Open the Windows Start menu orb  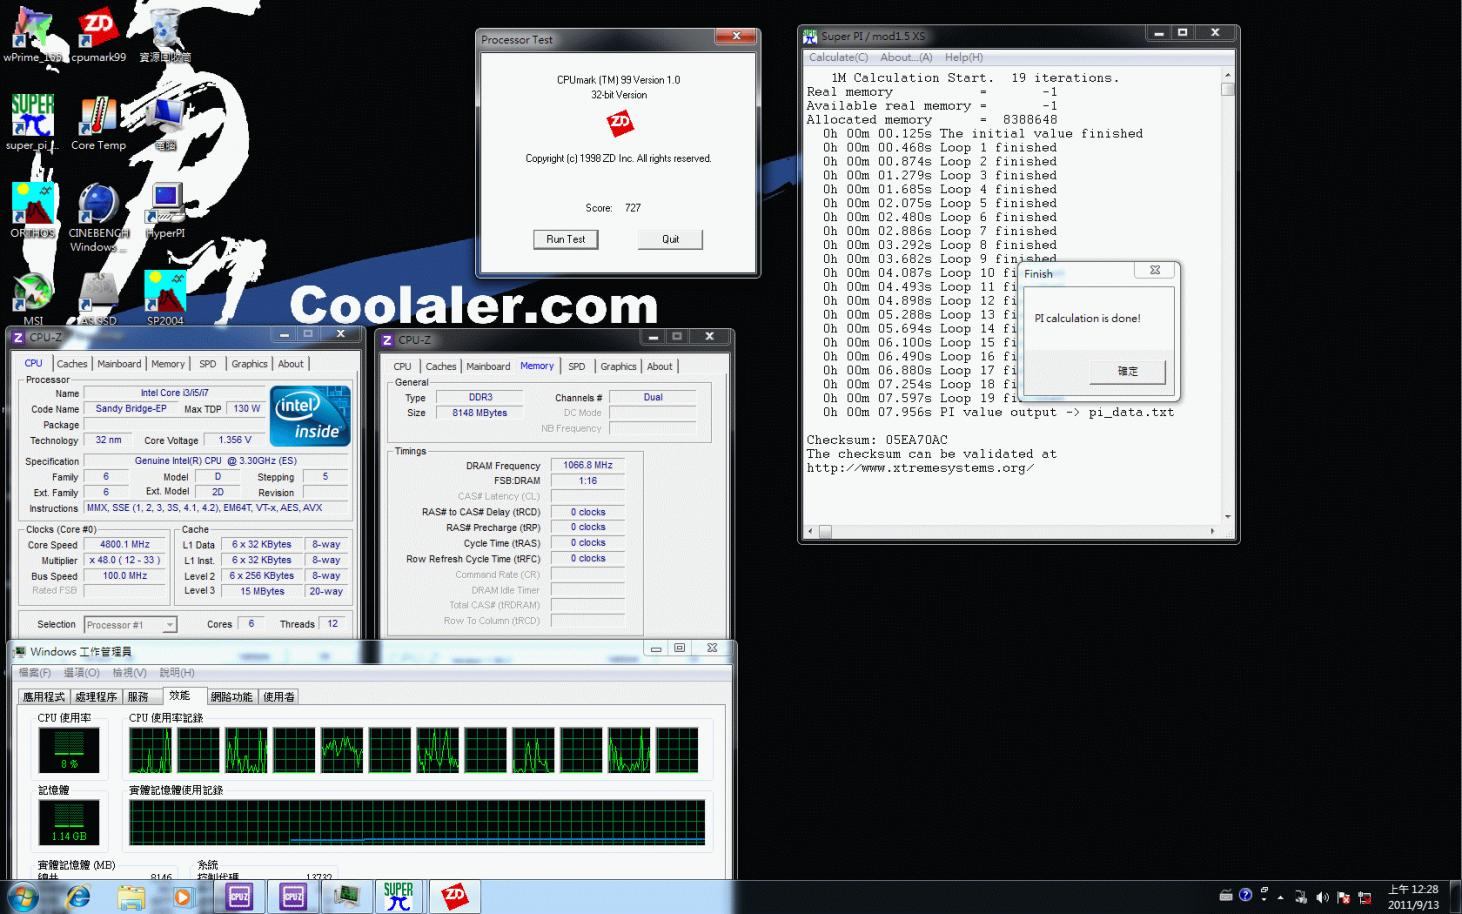tap(24, 896)
